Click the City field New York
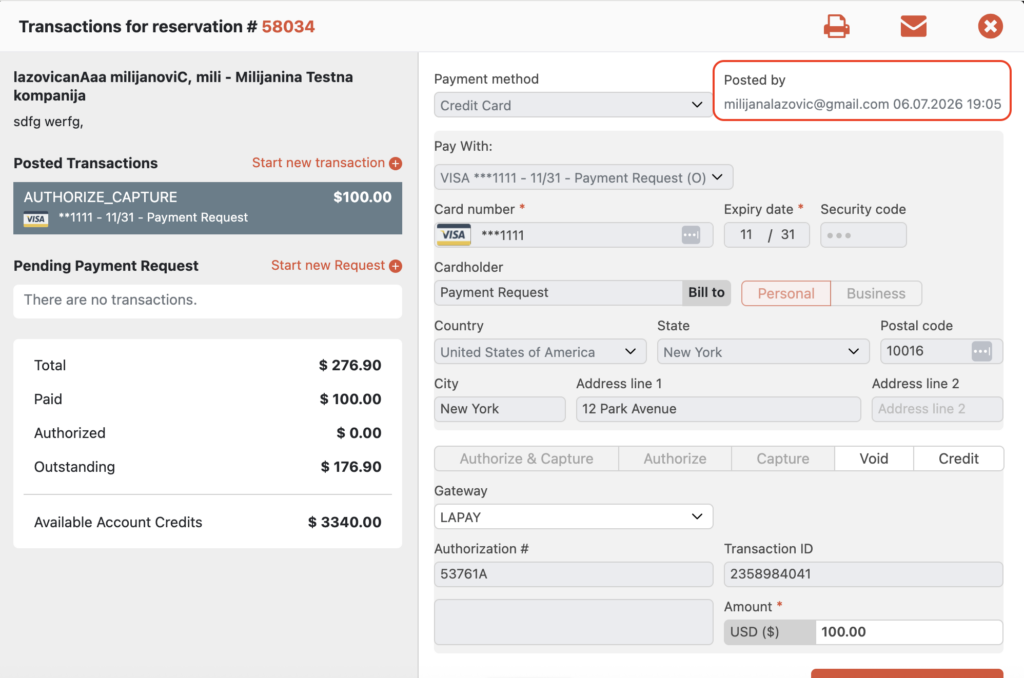The width and height of the screenshot is (1024, 678). [500, 409]
